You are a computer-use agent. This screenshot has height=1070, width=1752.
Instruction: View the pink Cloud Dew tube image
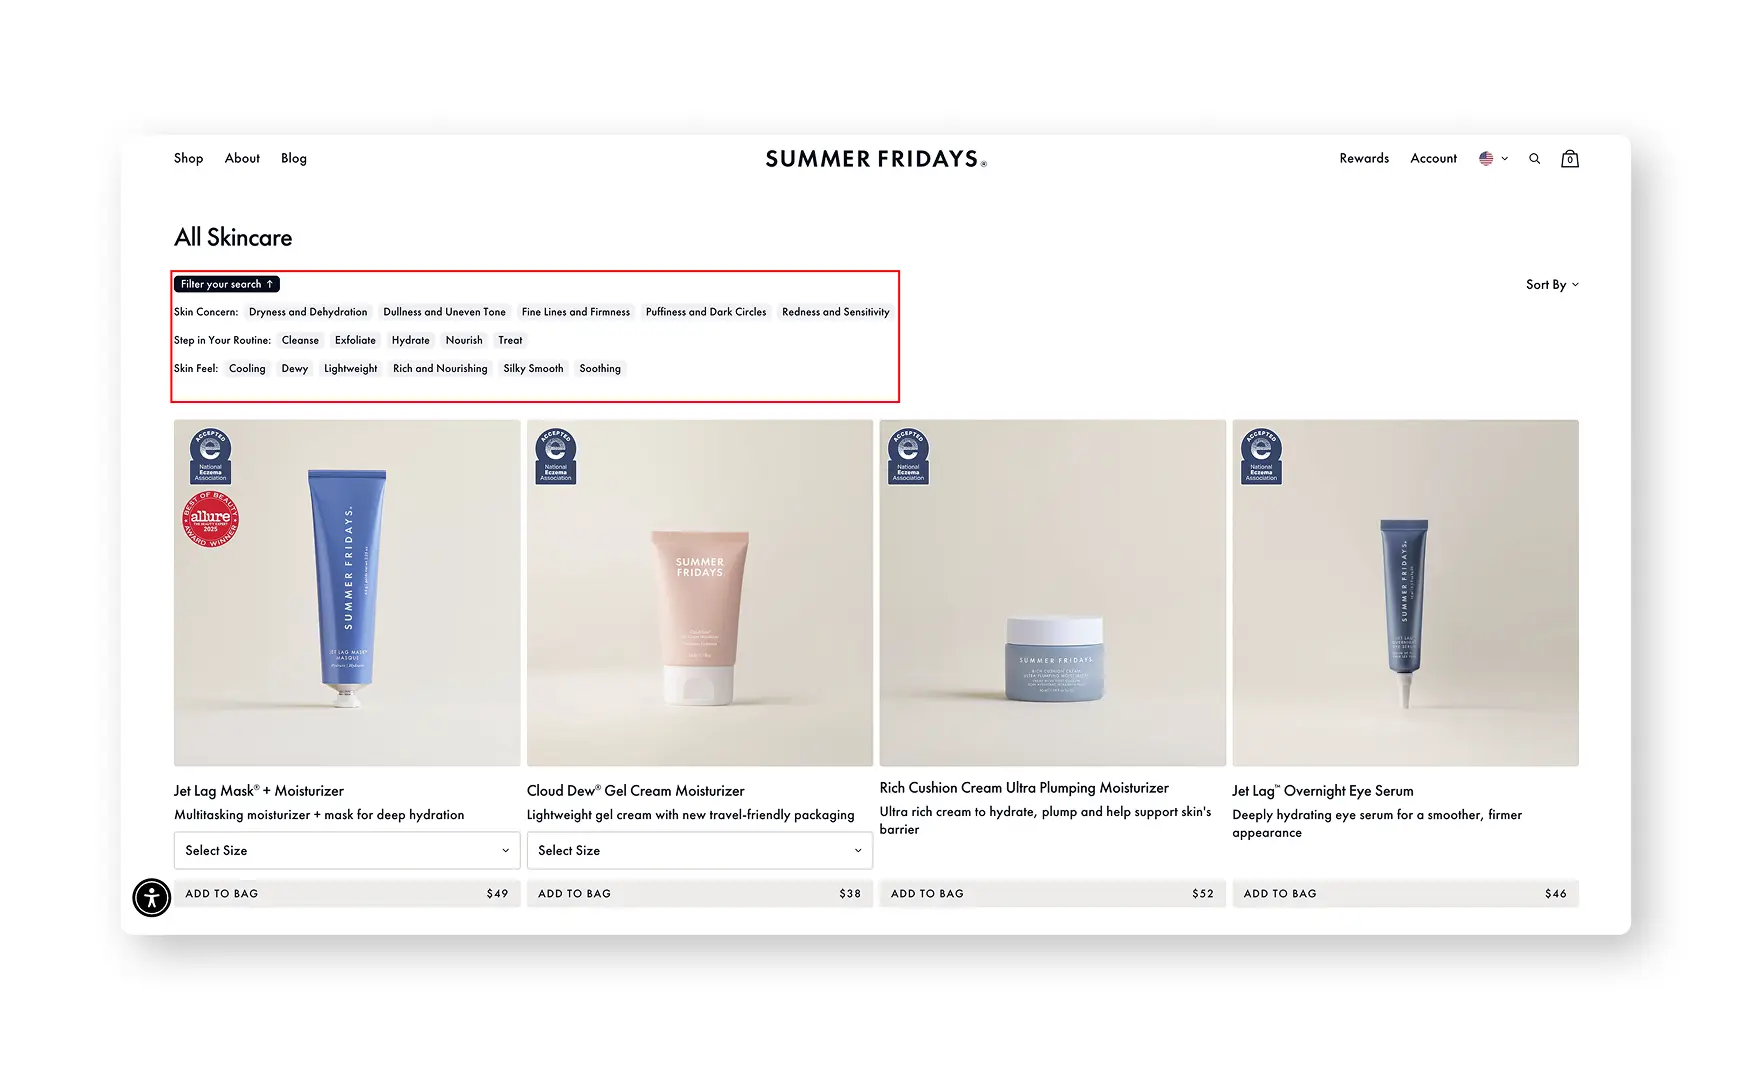coord(700,593)
